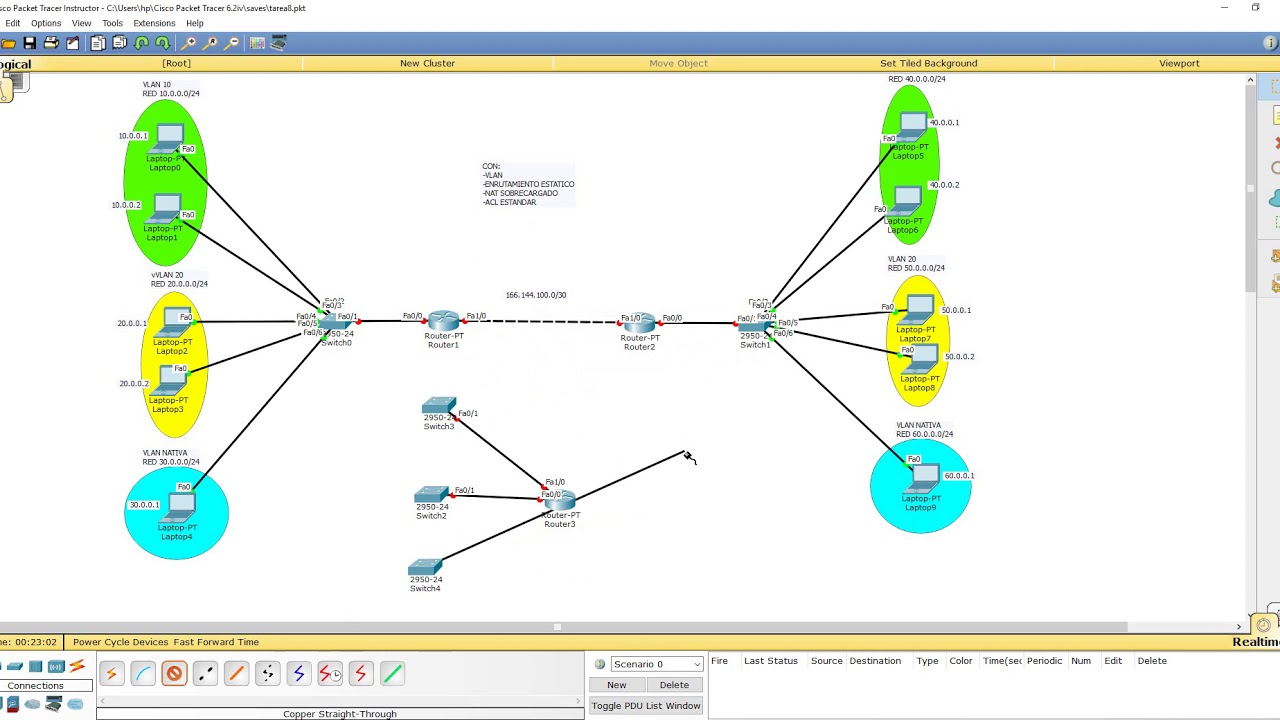1280x720 pixels.
Task: Delete scenario with the Delete button
Action: pyautogui.click(x=674, y=685)
